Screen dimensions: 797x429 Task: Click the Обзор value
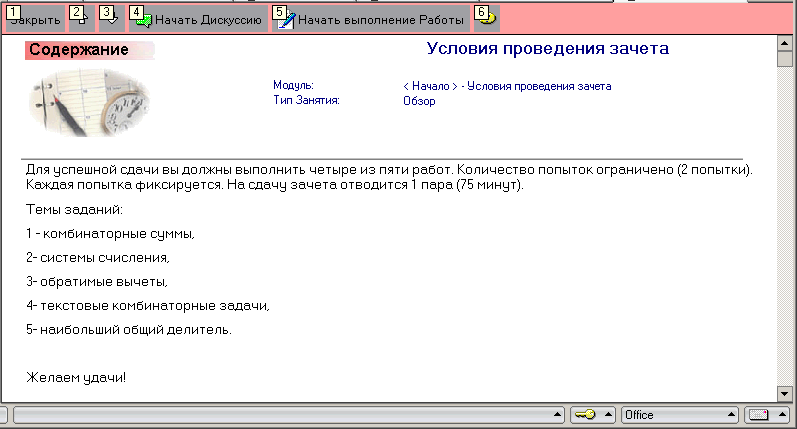click(419, 101)
